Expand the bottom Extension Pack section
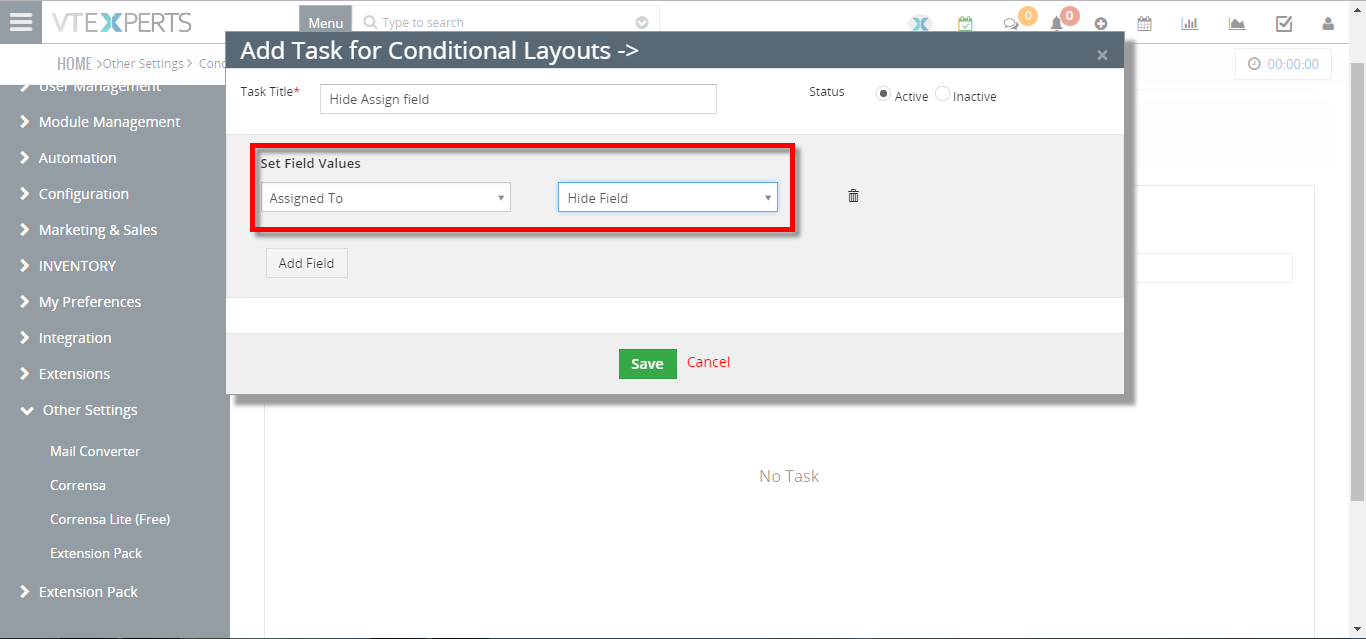This screenshot has width=1366, height=639. (78, 592)
